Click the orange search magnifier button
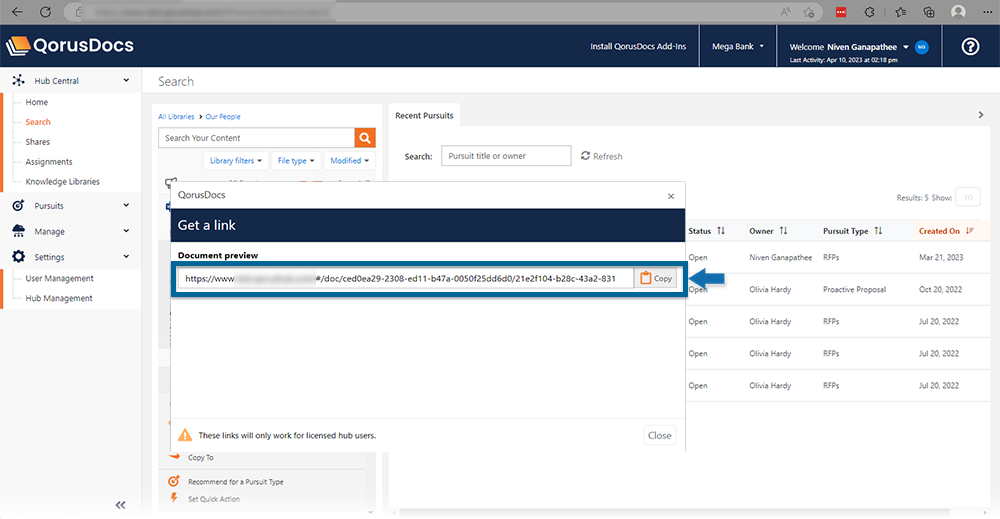 coord(365,138)
